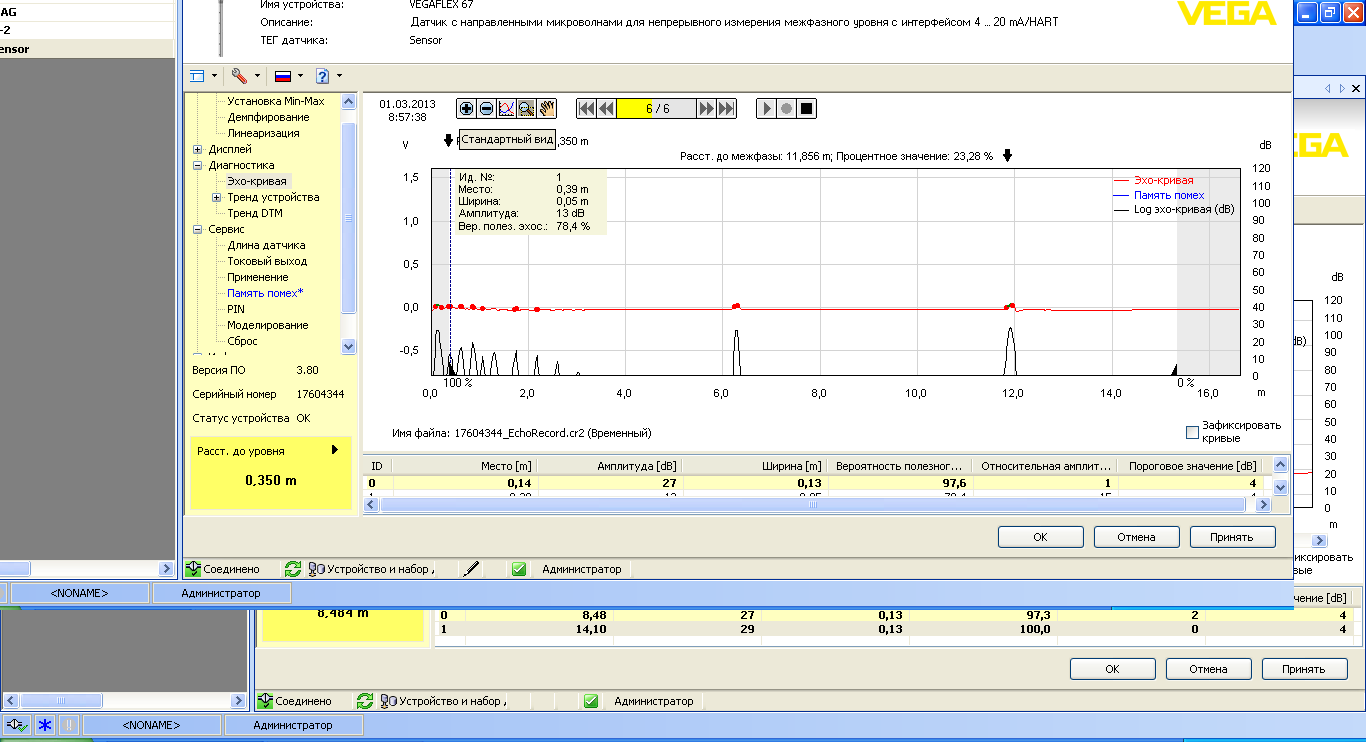Skip to the last echo record
The image size is (1366, 742).
coord(727,108)
